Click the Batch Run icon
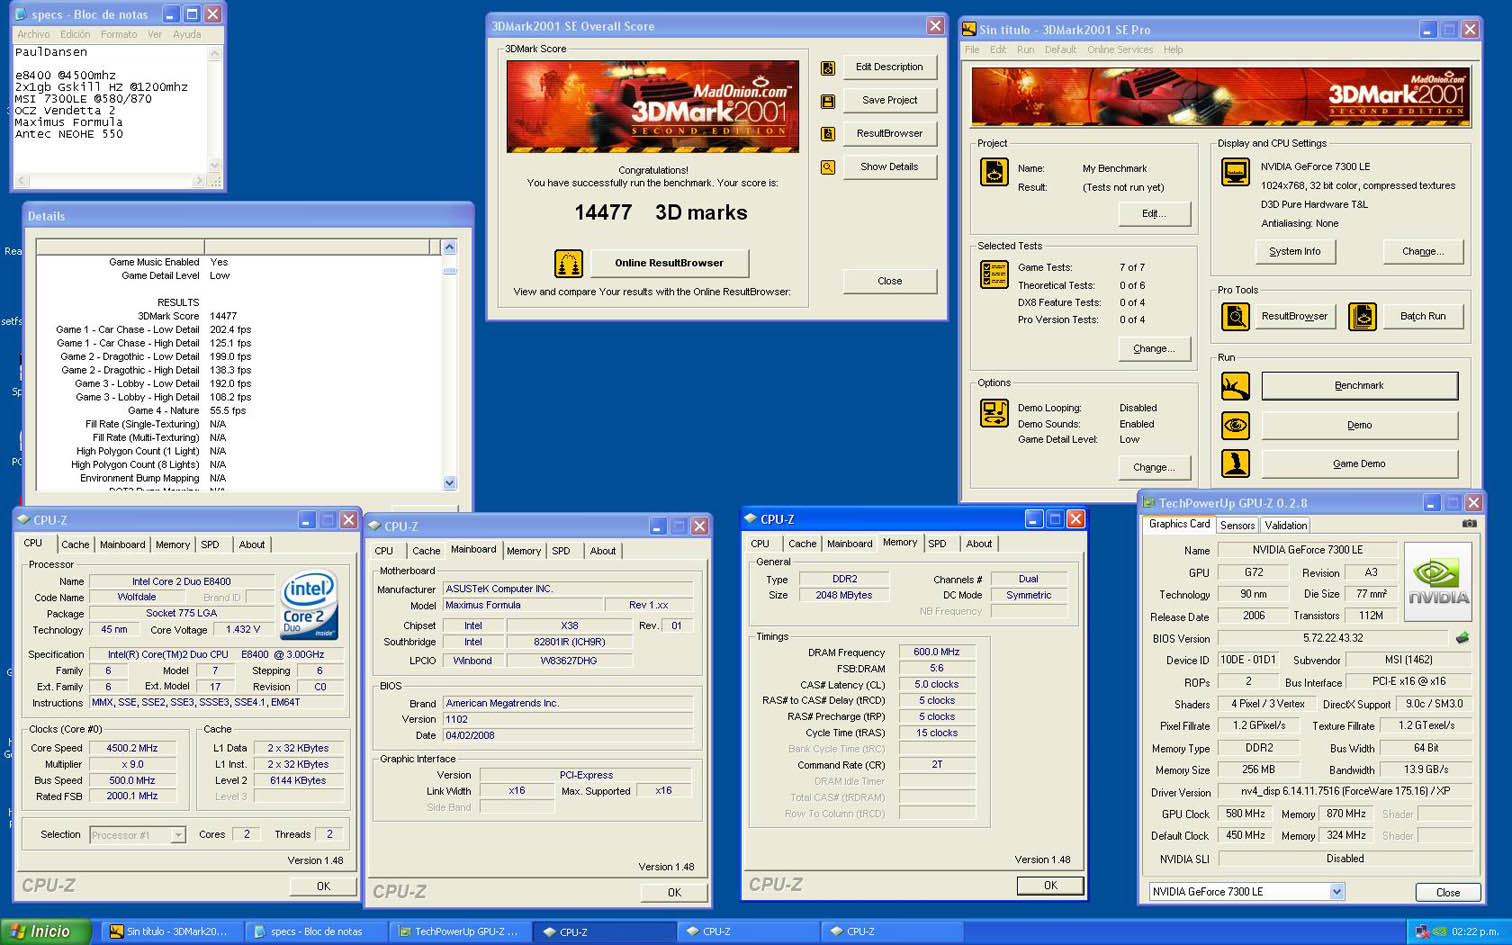Viewport: 1512px width, 945px height. click(x=1362, y=316)
